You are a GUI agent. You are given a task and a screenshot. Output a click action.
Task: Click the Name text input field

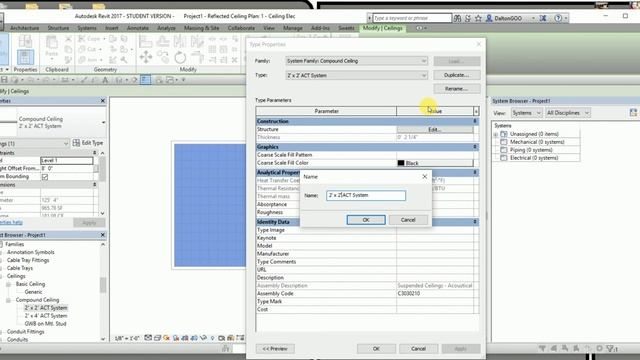coord(366,196)
